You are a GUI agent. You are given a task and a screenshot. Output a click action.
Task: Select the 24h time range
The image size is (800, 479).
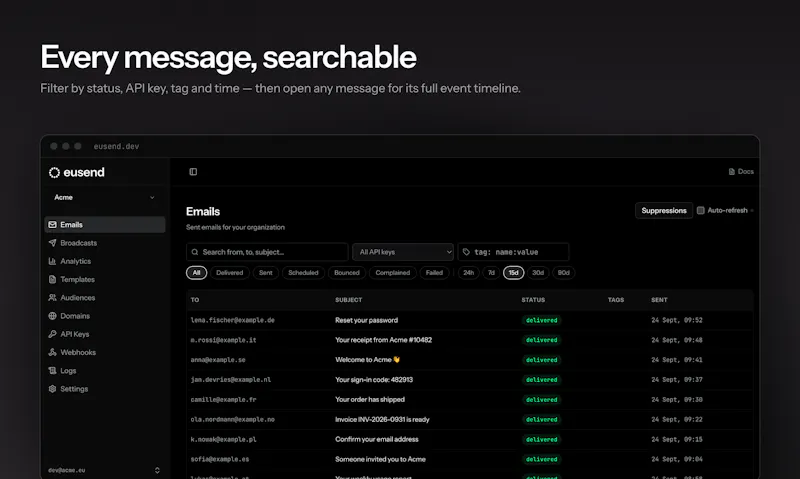pyautogui.click(x=468, y=273)
